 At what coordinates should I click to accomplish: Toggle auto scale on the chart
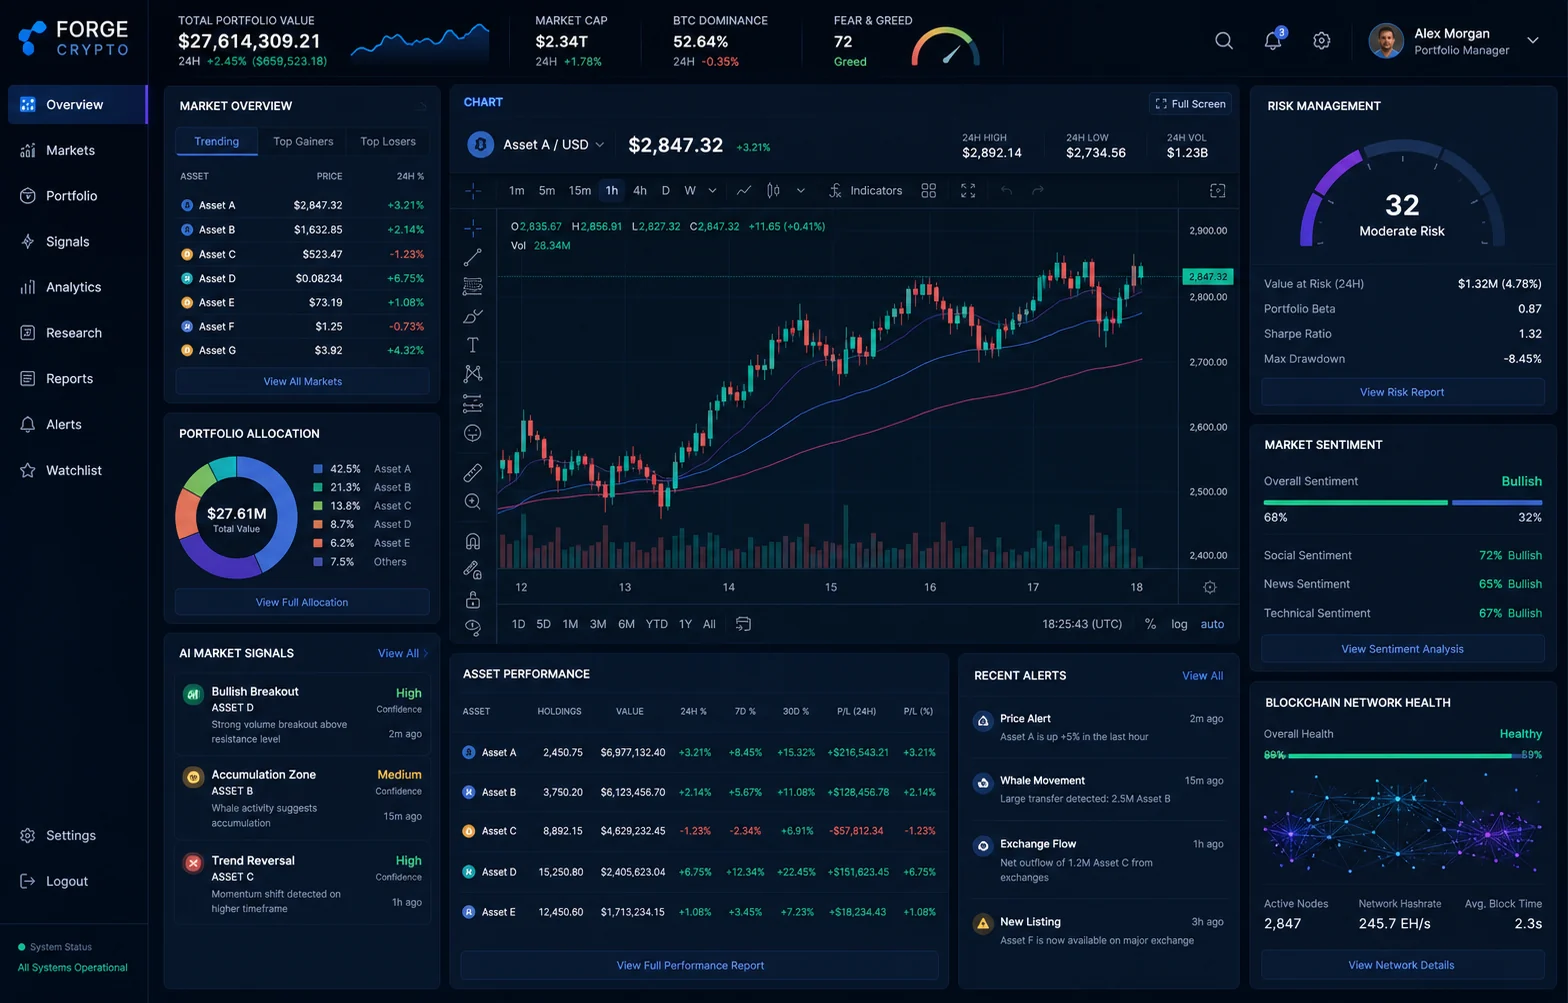point(1212,624)
